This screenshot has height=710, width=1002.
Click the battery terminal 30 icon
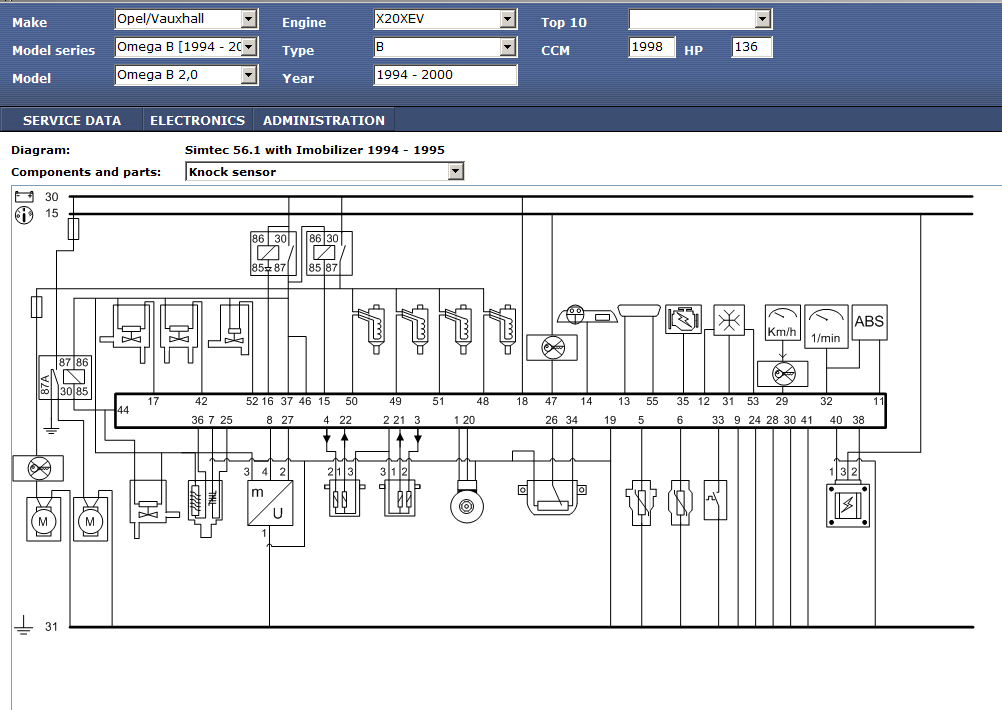[x=24, y=196]
